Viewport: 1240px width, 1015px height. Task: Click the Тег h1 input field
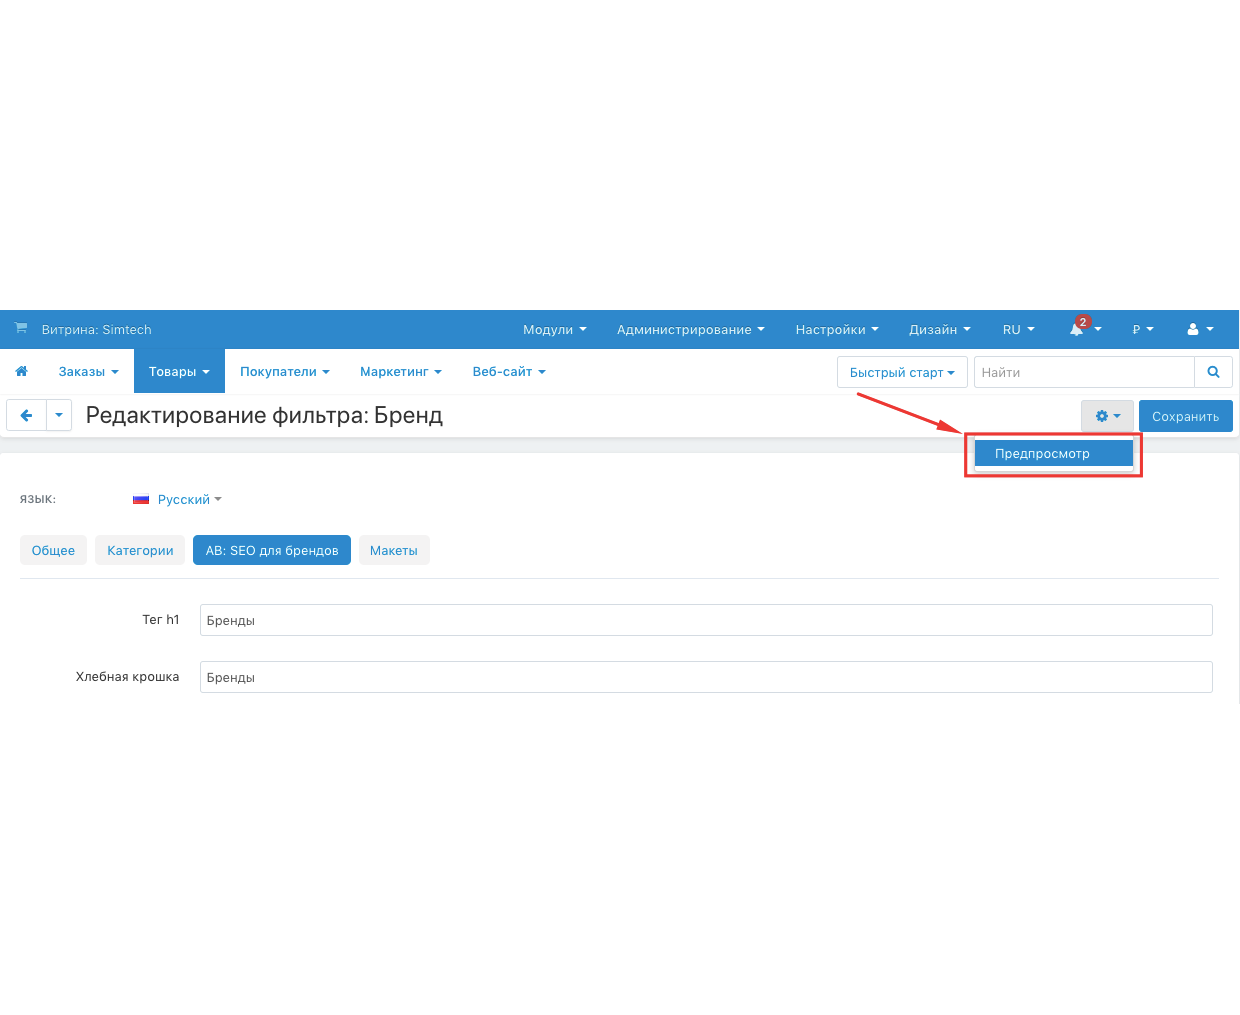(706, 620)
